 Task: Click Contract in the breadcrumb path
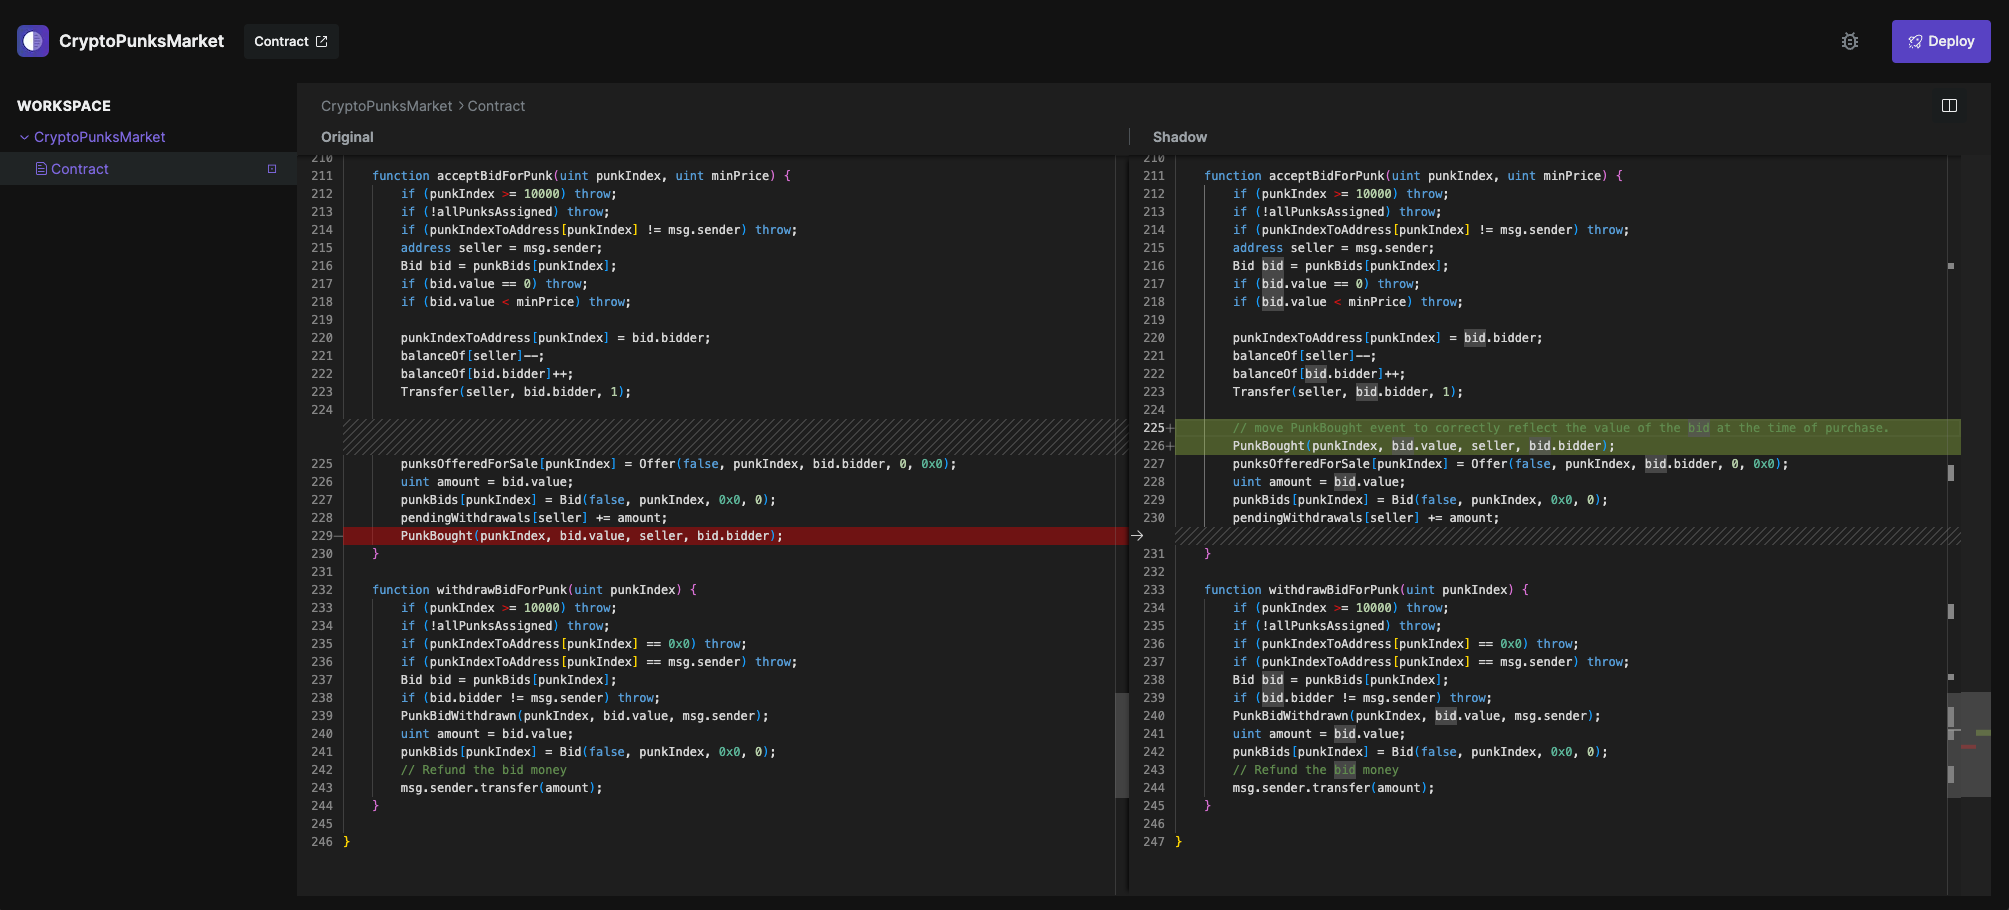496,106
